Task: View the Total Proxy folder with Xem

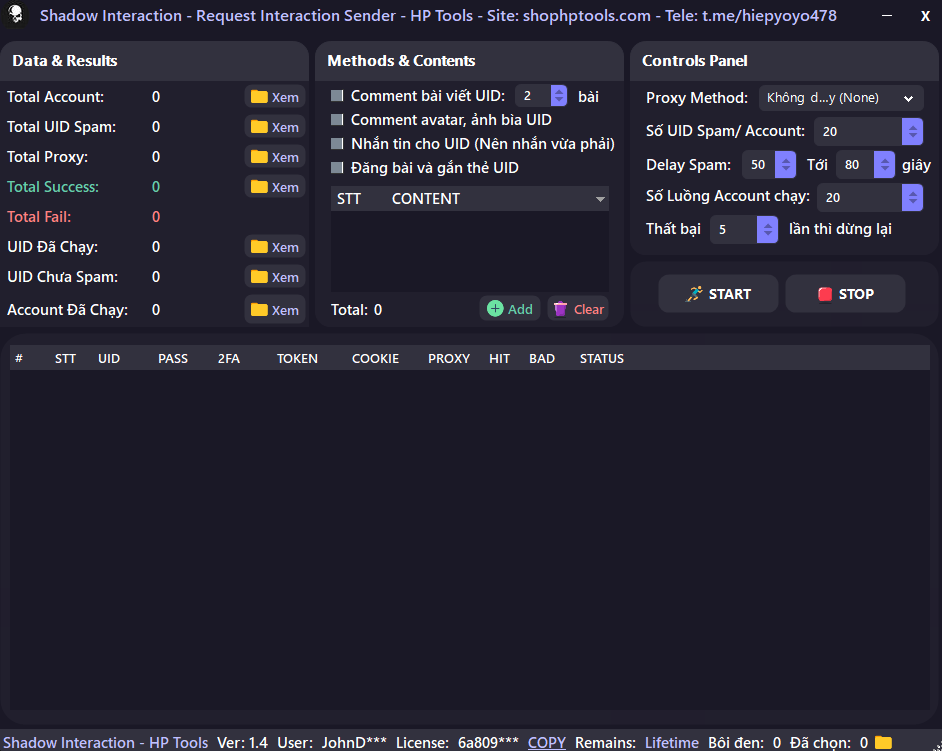Action: click(275, 157)
